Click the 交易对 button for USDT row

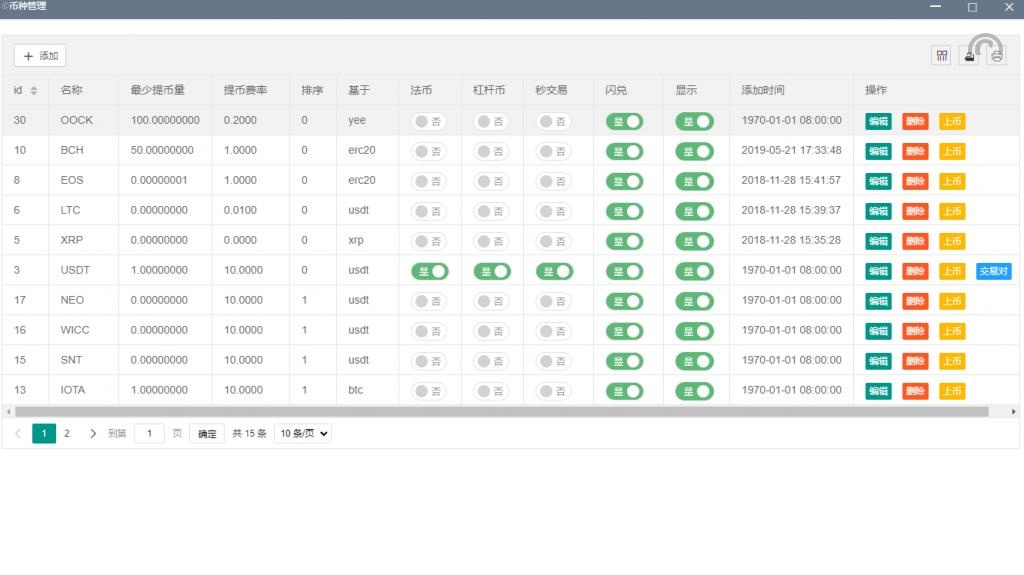(x=994, y=271)
